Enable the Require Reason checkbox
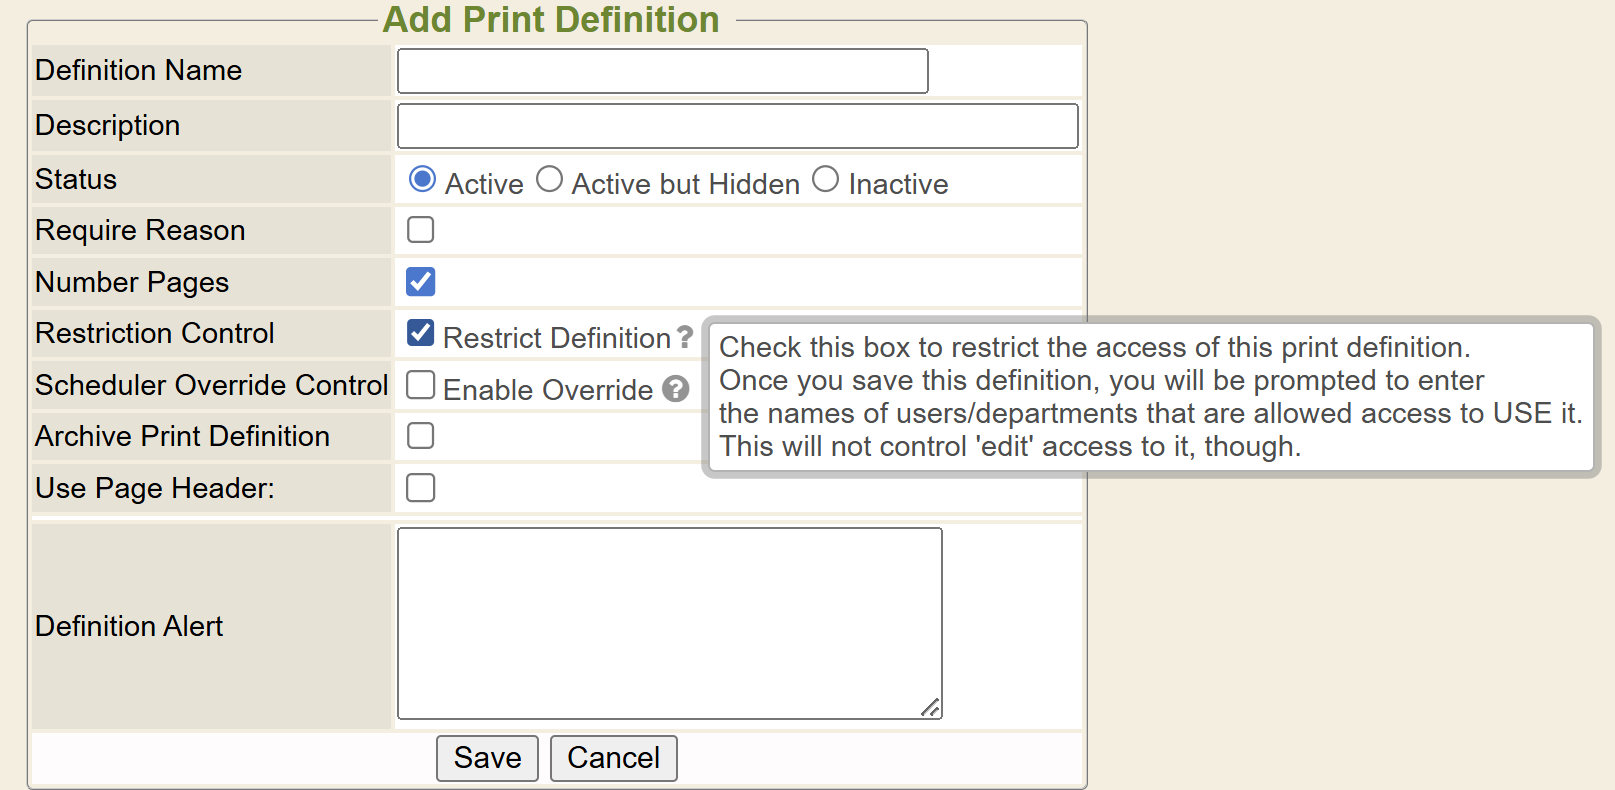 [421, 230]
